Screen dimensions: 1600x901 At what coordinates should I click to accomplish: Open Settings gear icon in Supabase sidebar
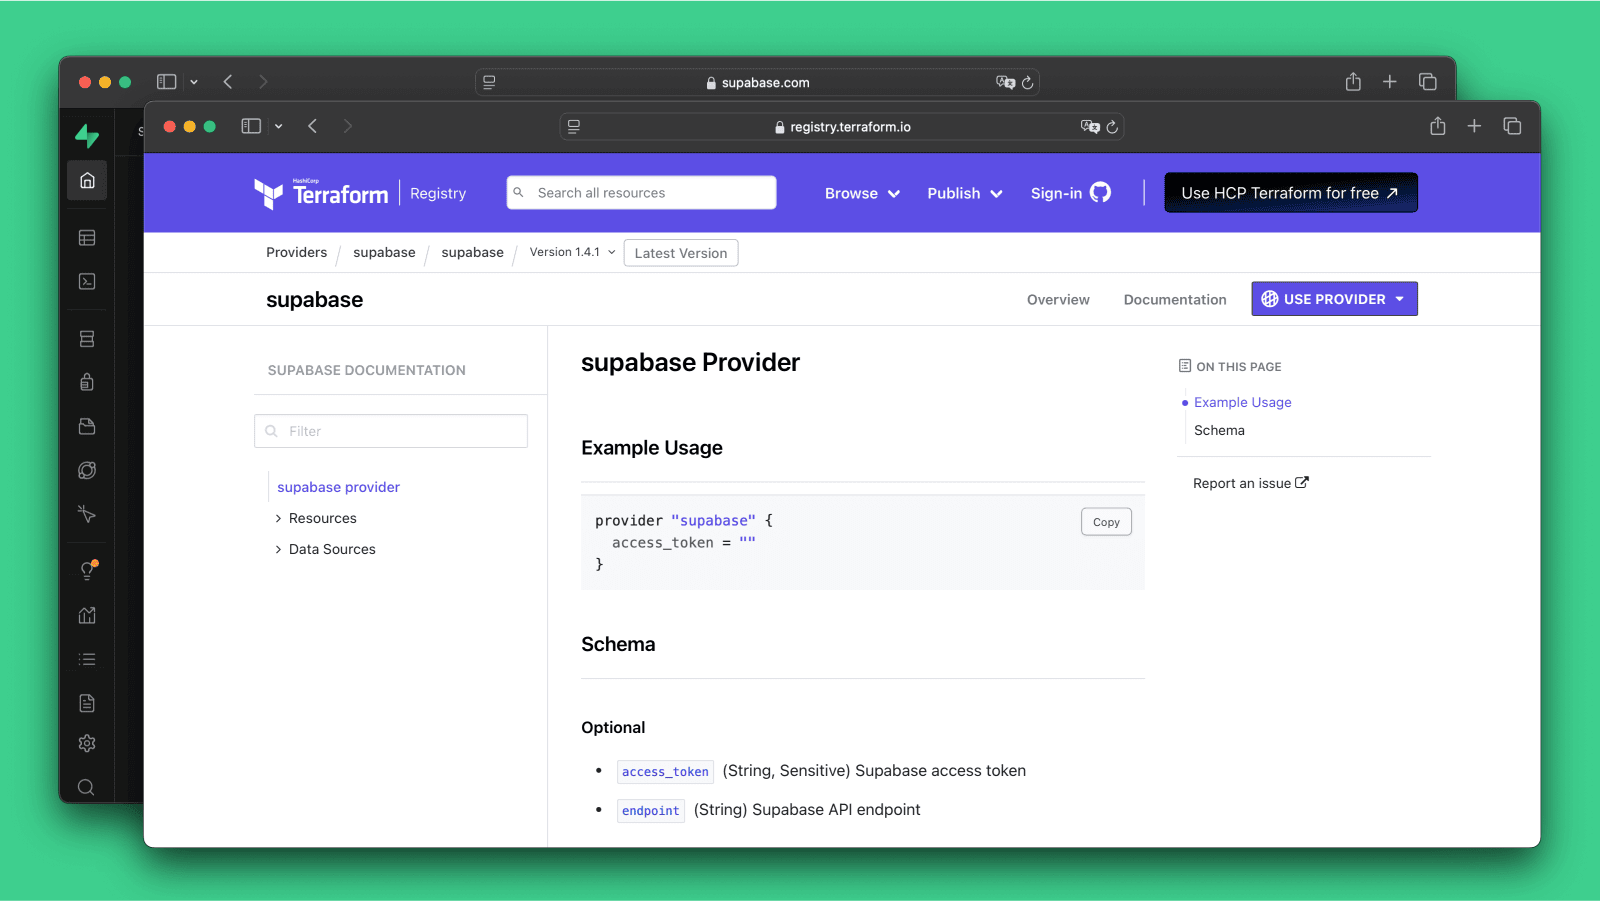(x=87, y=743)
